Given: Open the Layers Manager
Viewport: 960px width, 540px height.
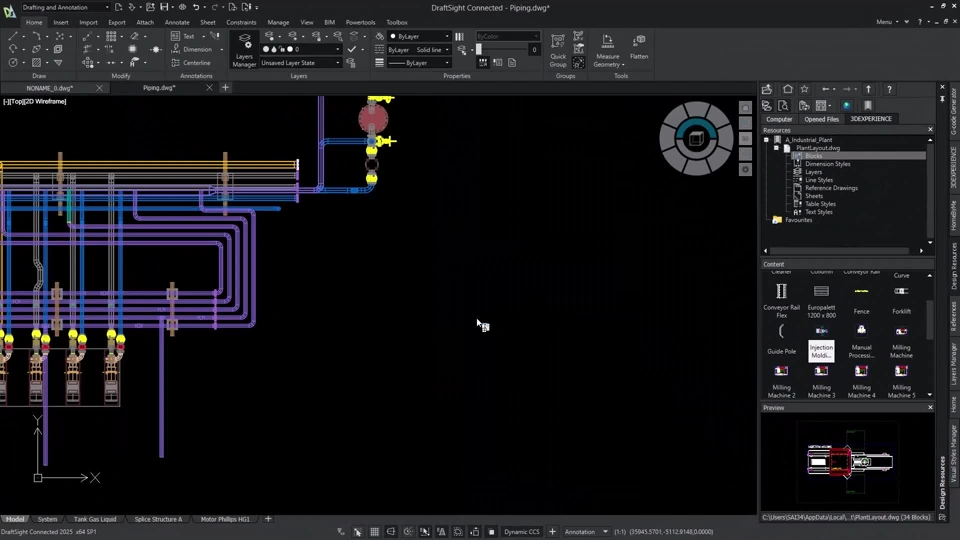Looking at the screenshot, I should [244, 50].
